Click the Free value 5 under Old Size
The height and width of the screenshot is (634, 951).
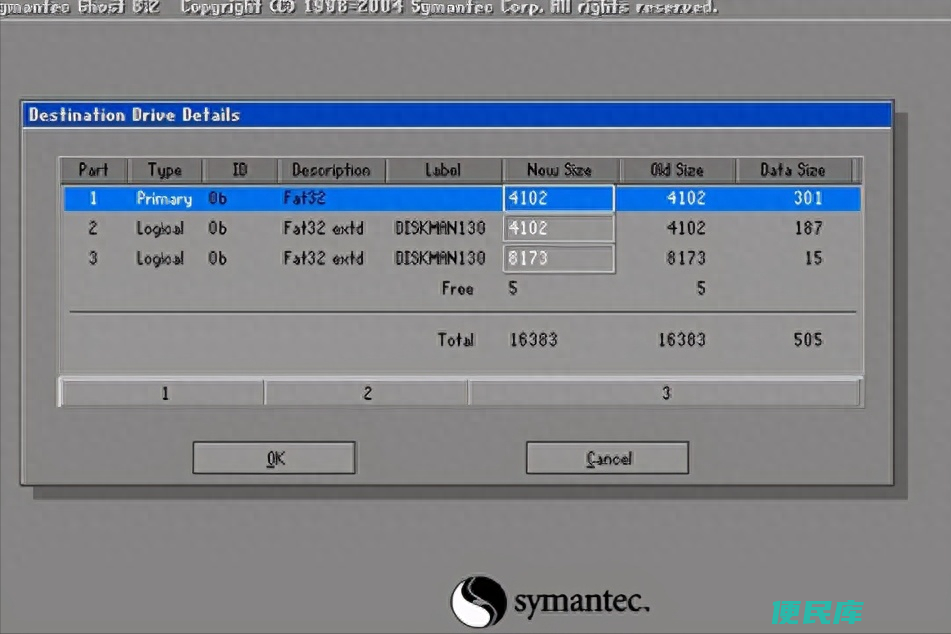click(701, 289)
